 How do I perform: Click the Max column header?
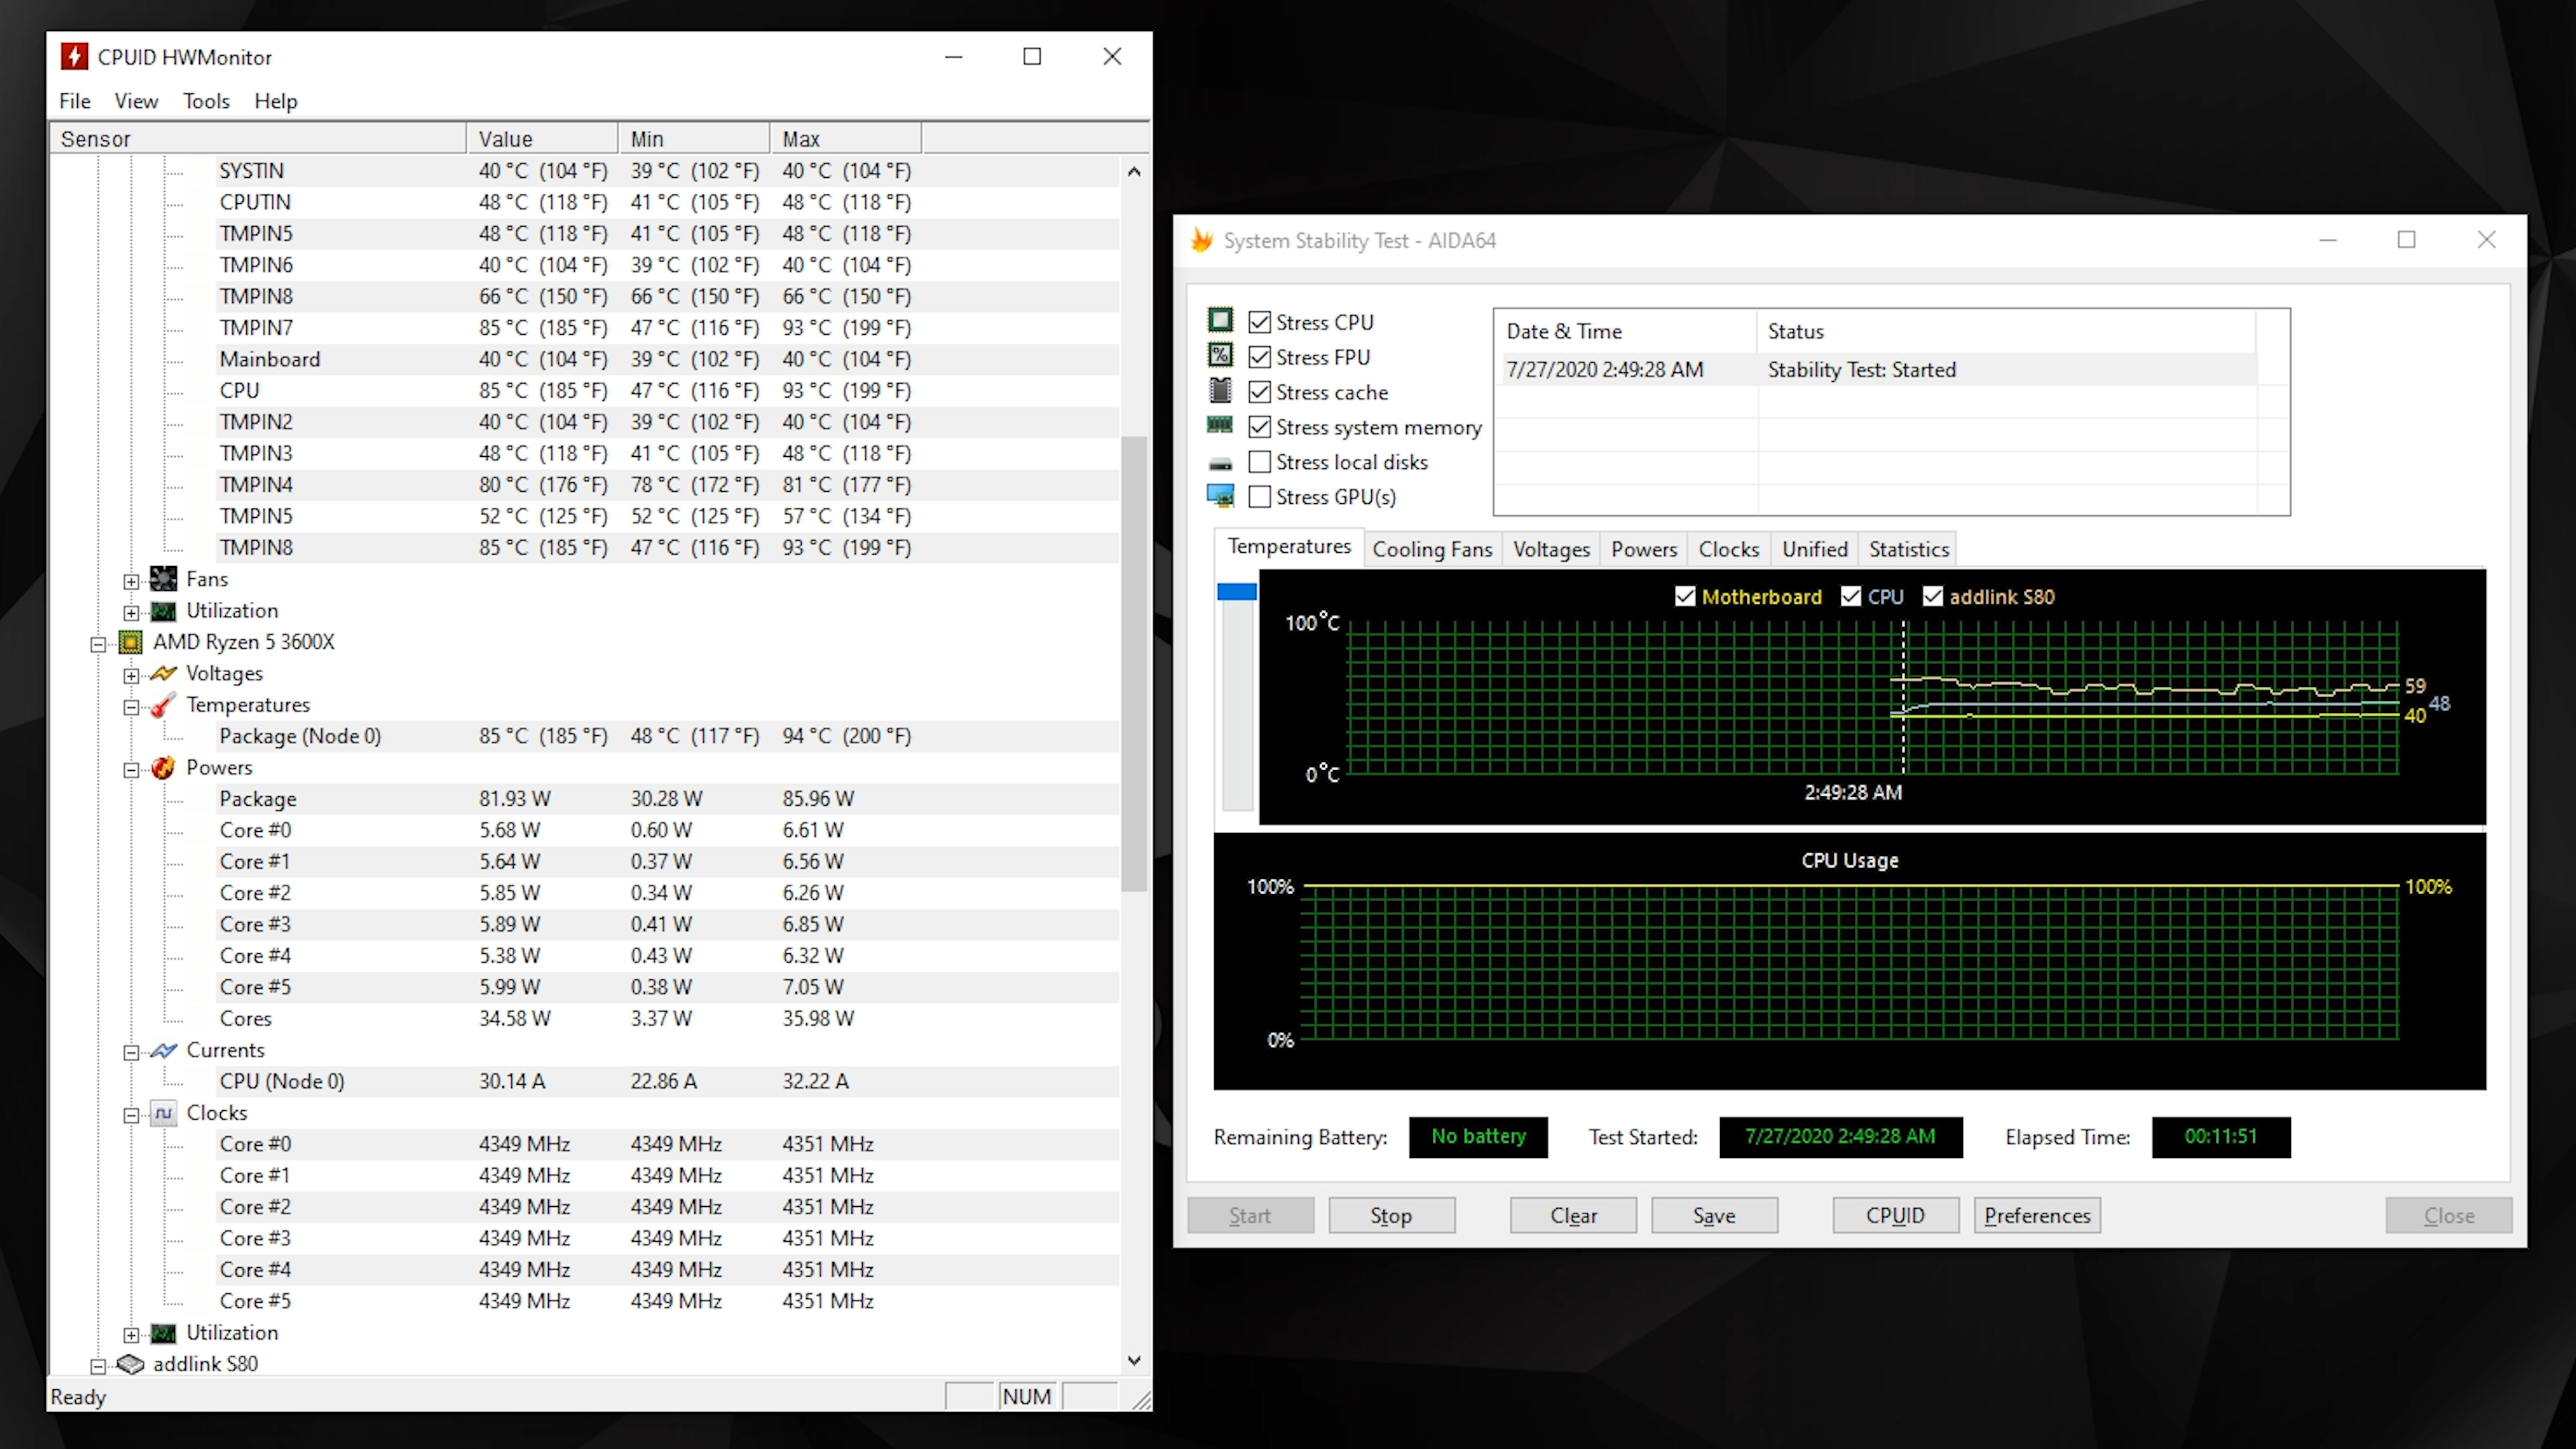[x=845, y=139]
